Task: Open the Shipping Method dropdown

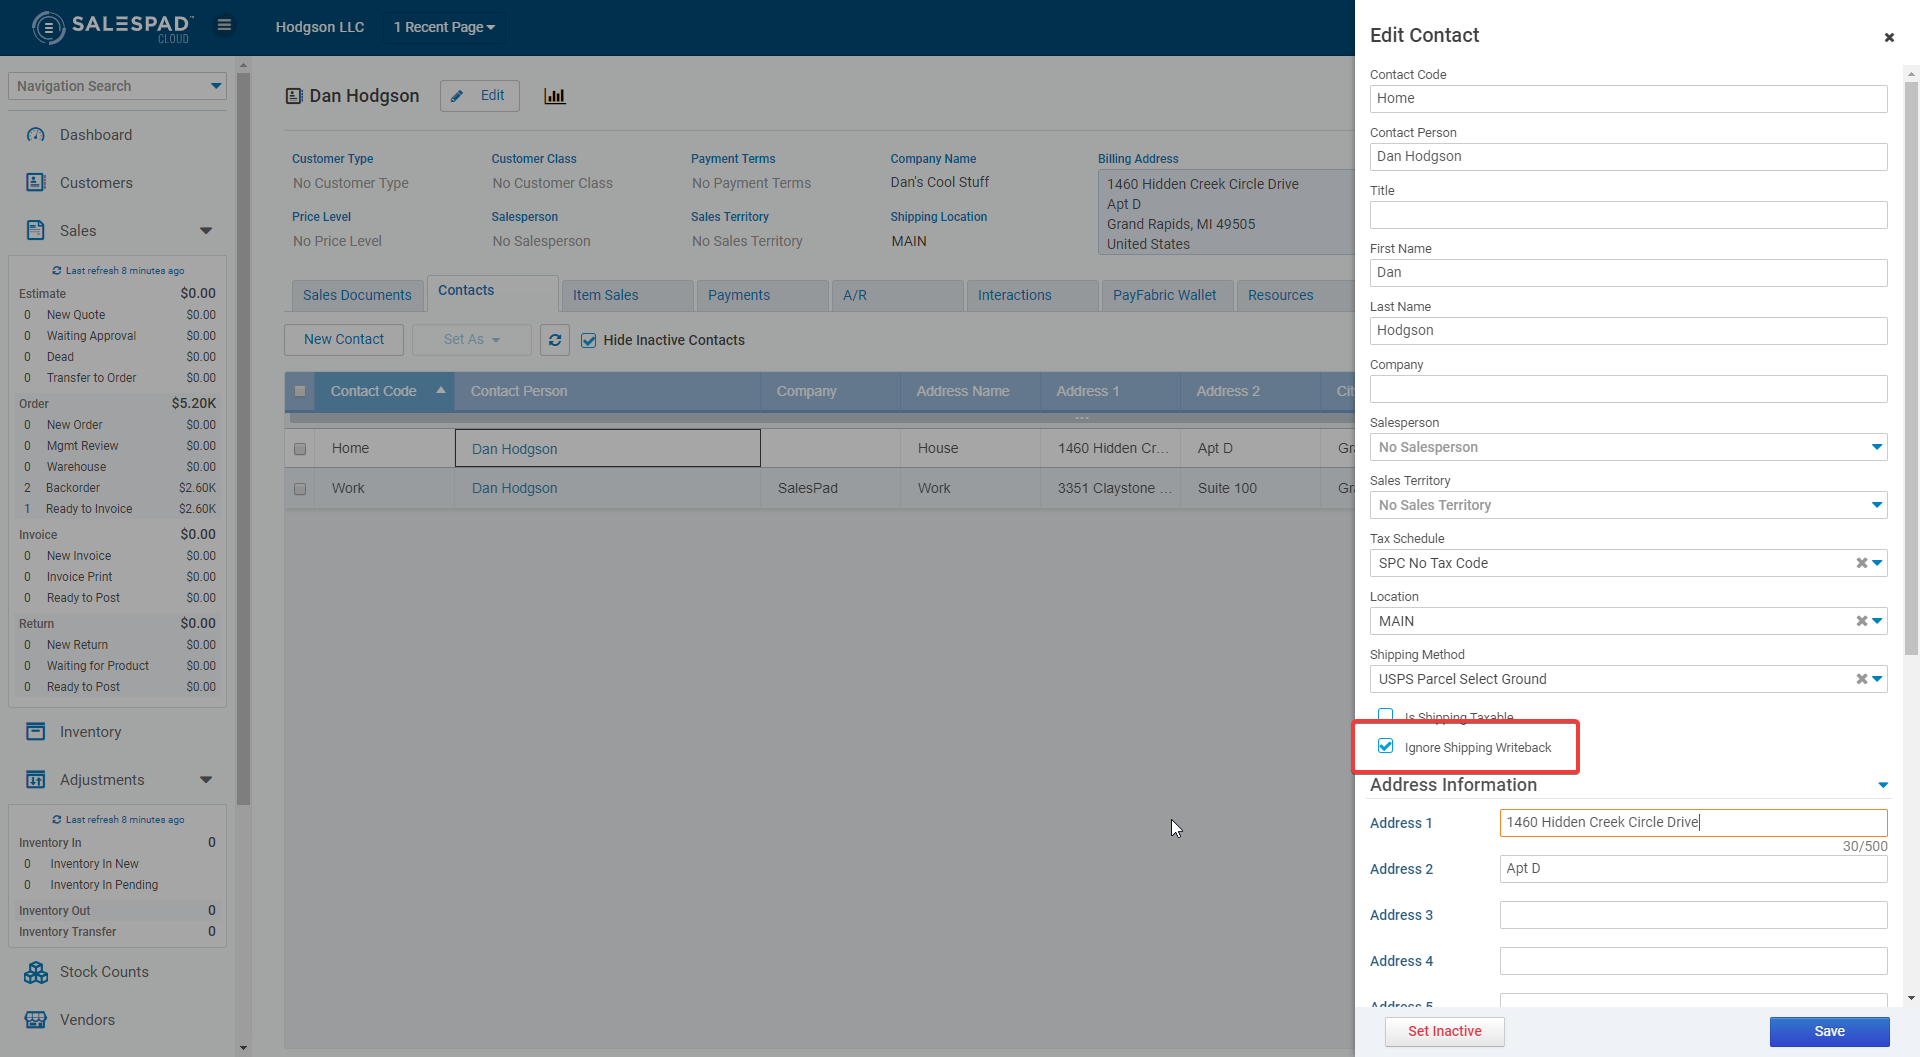Action: 1877,679
